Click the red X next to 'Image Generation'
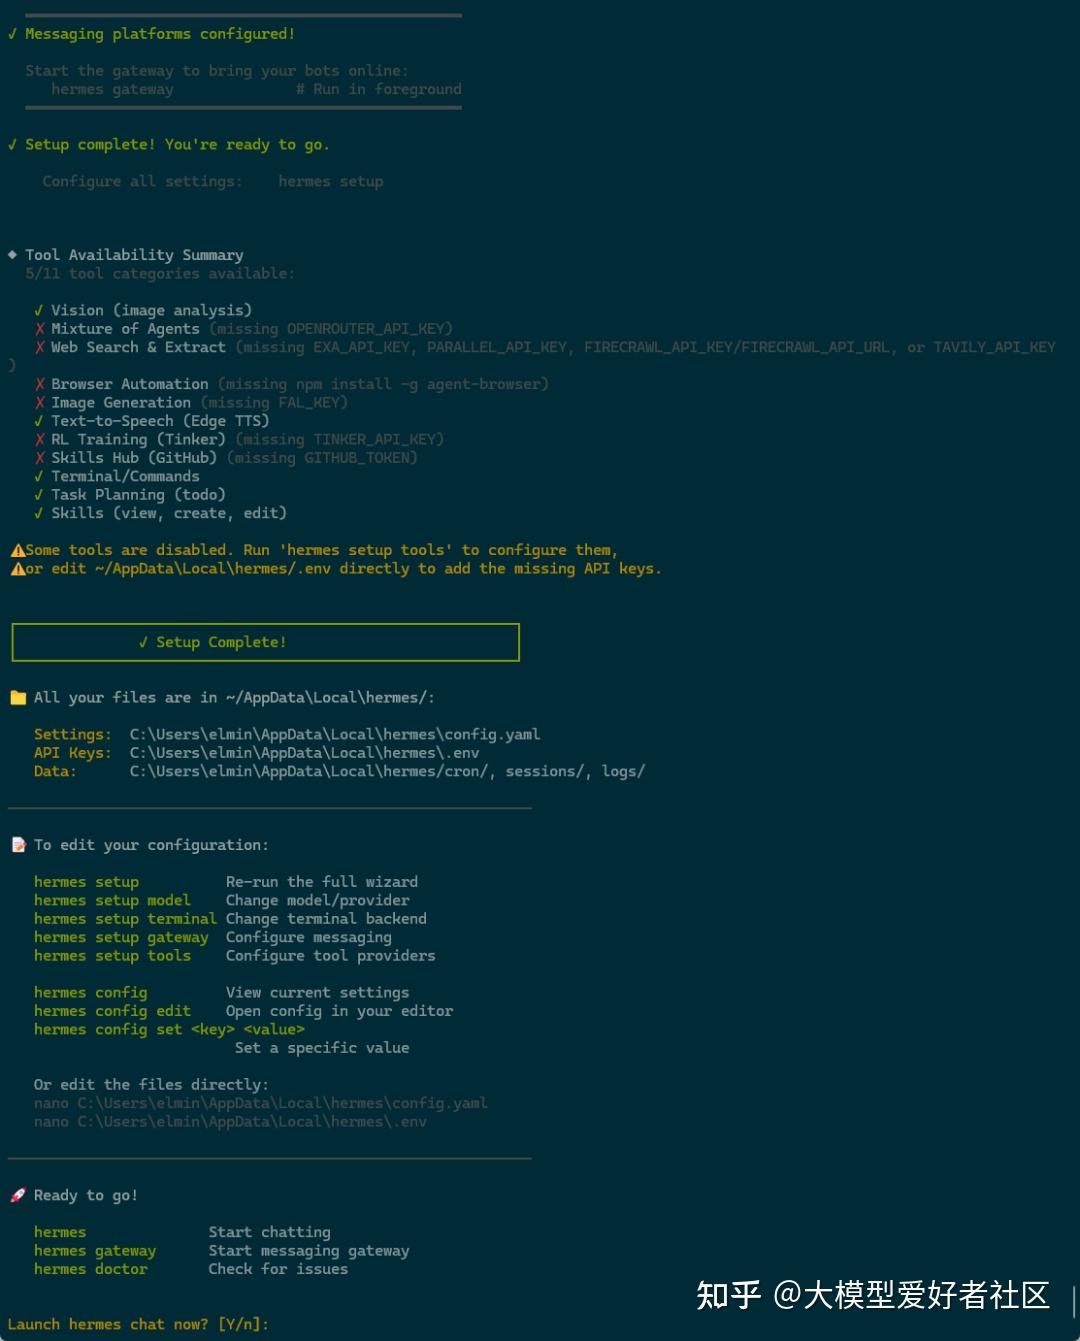1080x1341 pixels. (x=39, y=403)
